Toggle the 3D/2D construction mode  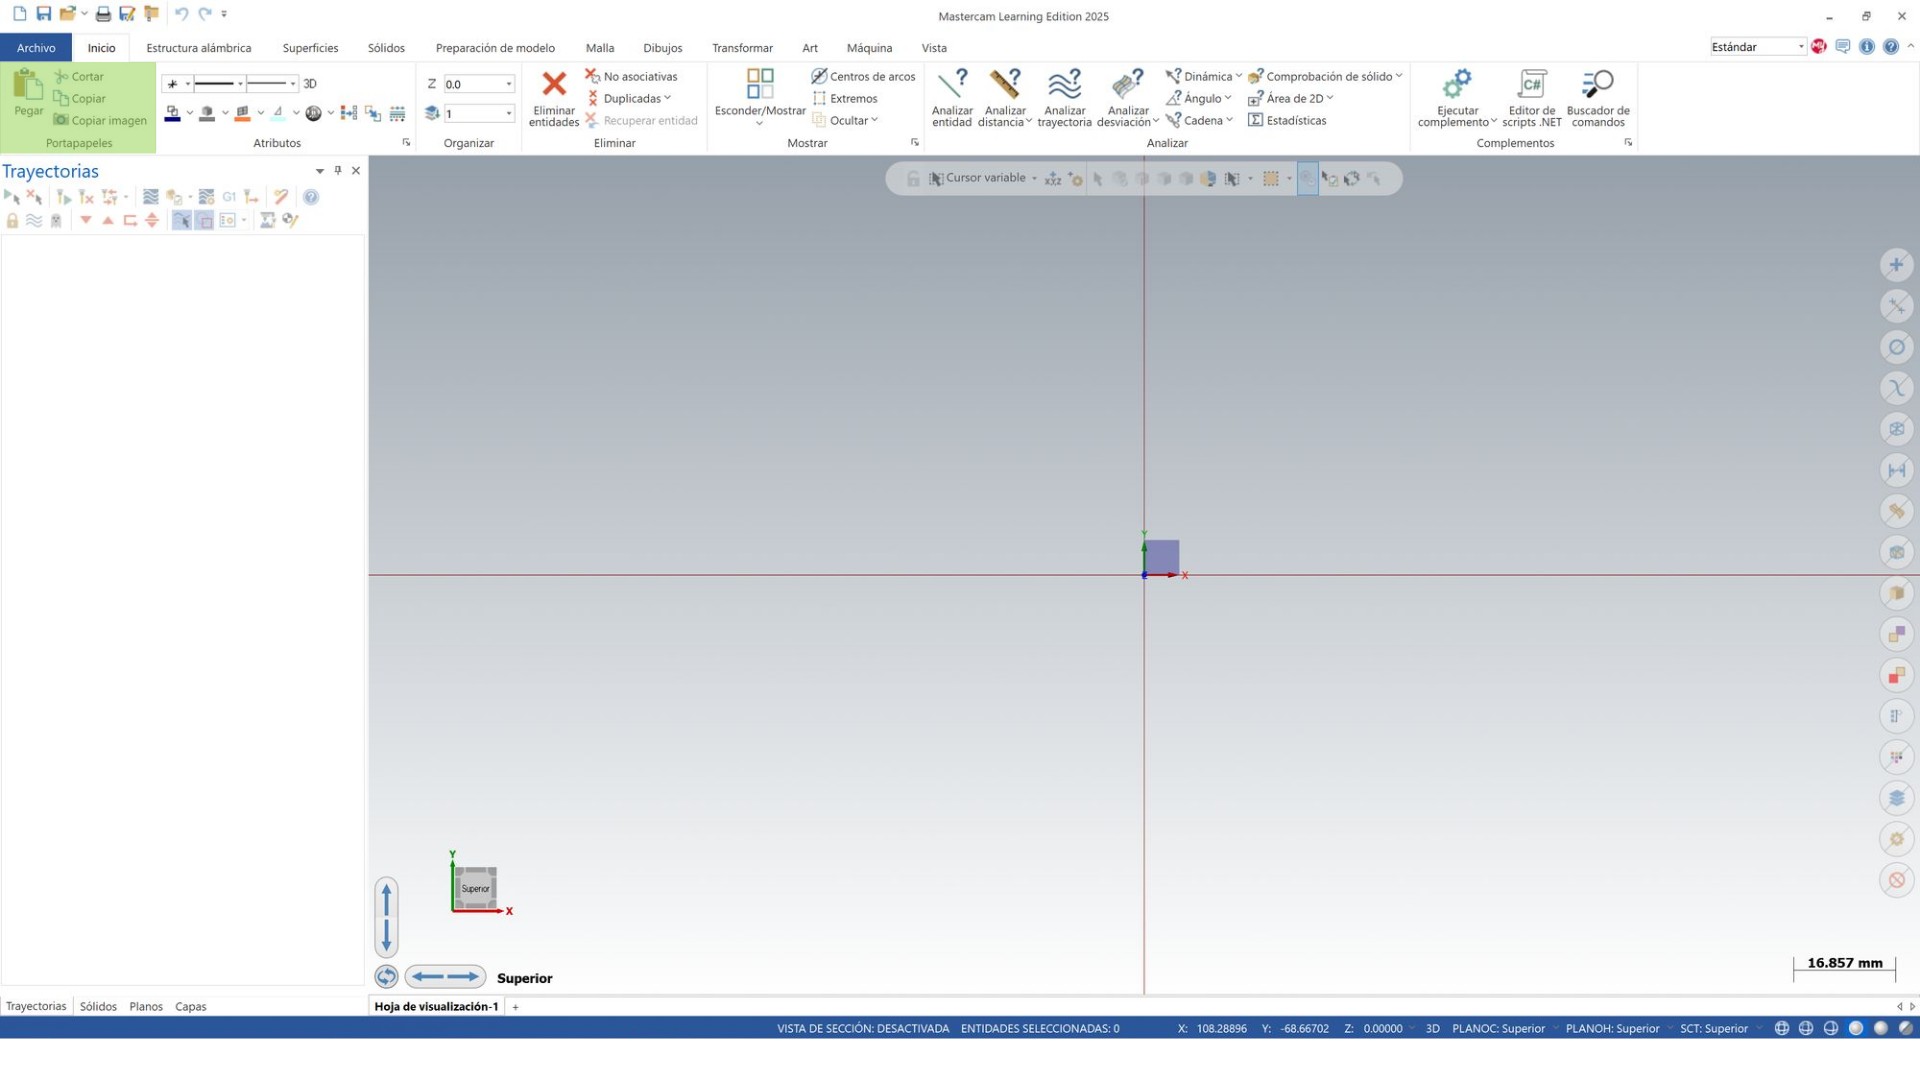click(x=310, y=84)
